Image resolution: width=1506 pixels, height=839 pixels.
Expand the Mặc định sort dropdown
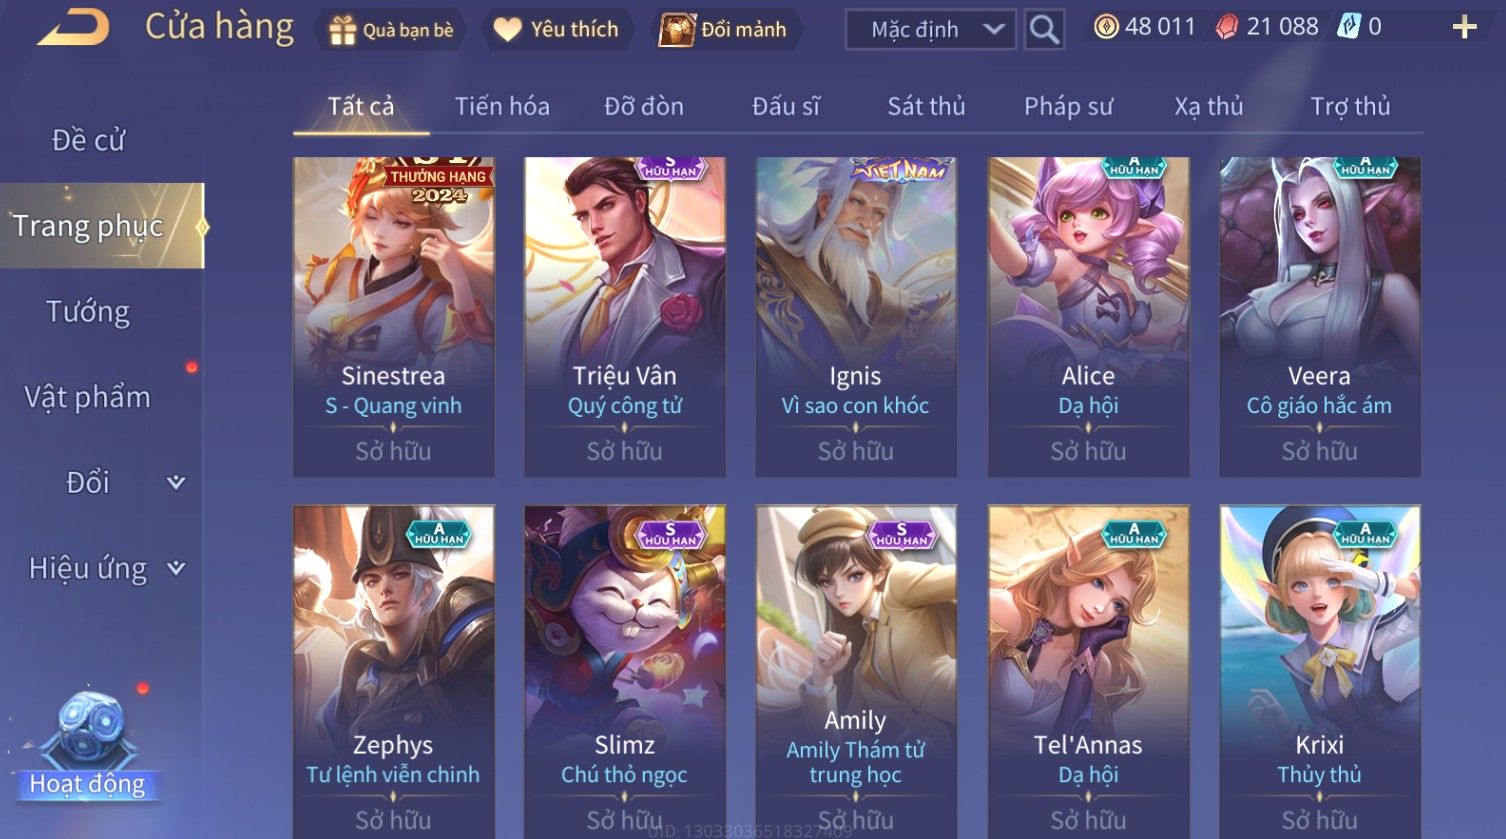(931, 30)
